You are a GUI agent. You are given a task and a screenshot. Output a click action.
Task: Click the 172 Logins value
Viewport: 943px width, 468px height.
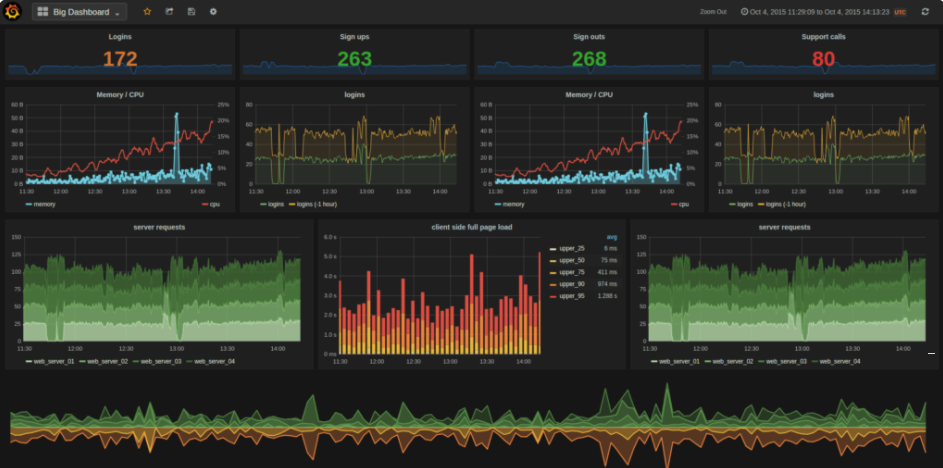pyautogui.click(x=120, y=59)
